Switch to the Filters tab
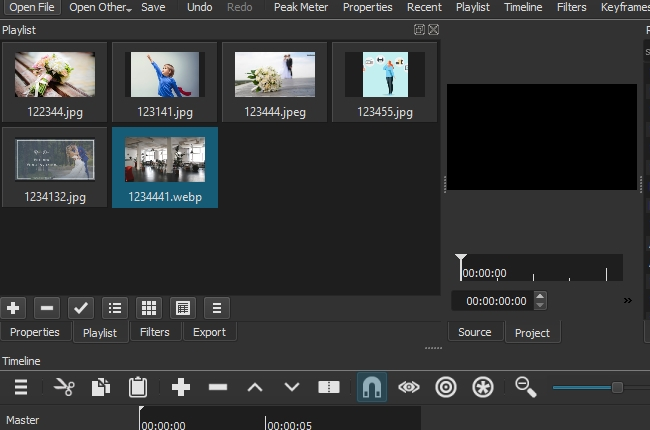 pos(155,332)
